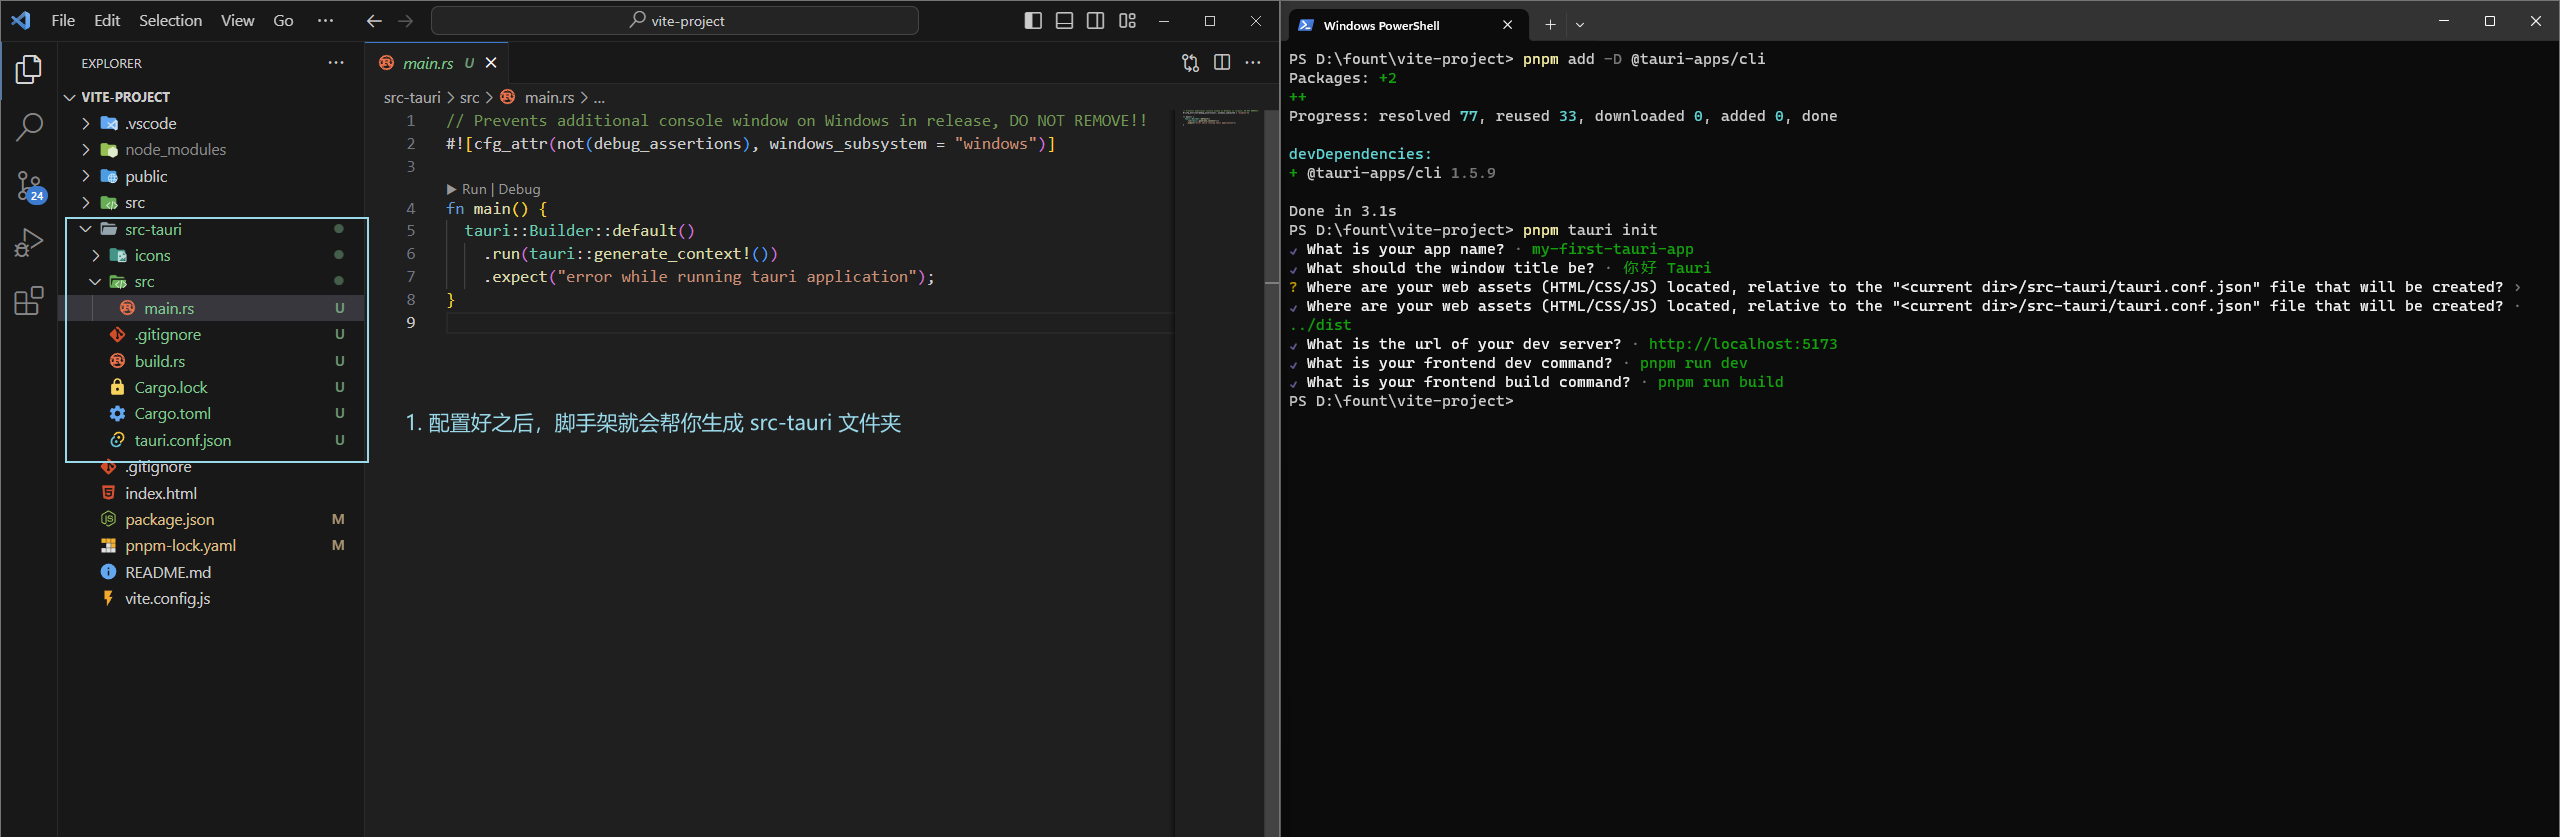
Task: Click the breadcrumb trailing ellipsis
Action: click(599, 97)
